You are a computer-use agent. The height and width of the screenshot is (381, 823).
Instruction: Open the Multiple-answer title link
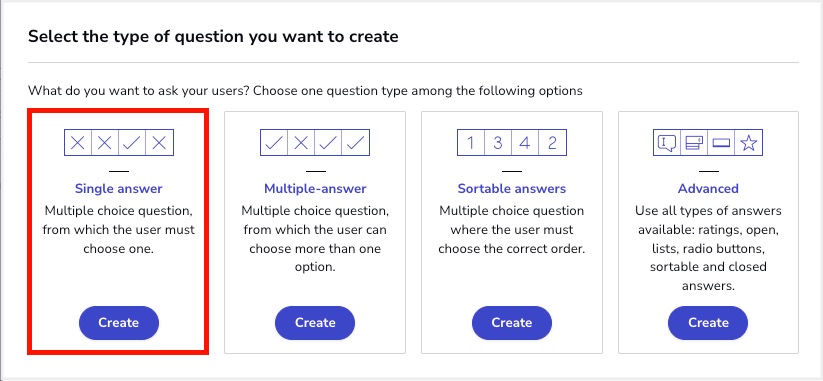(315, 188)
